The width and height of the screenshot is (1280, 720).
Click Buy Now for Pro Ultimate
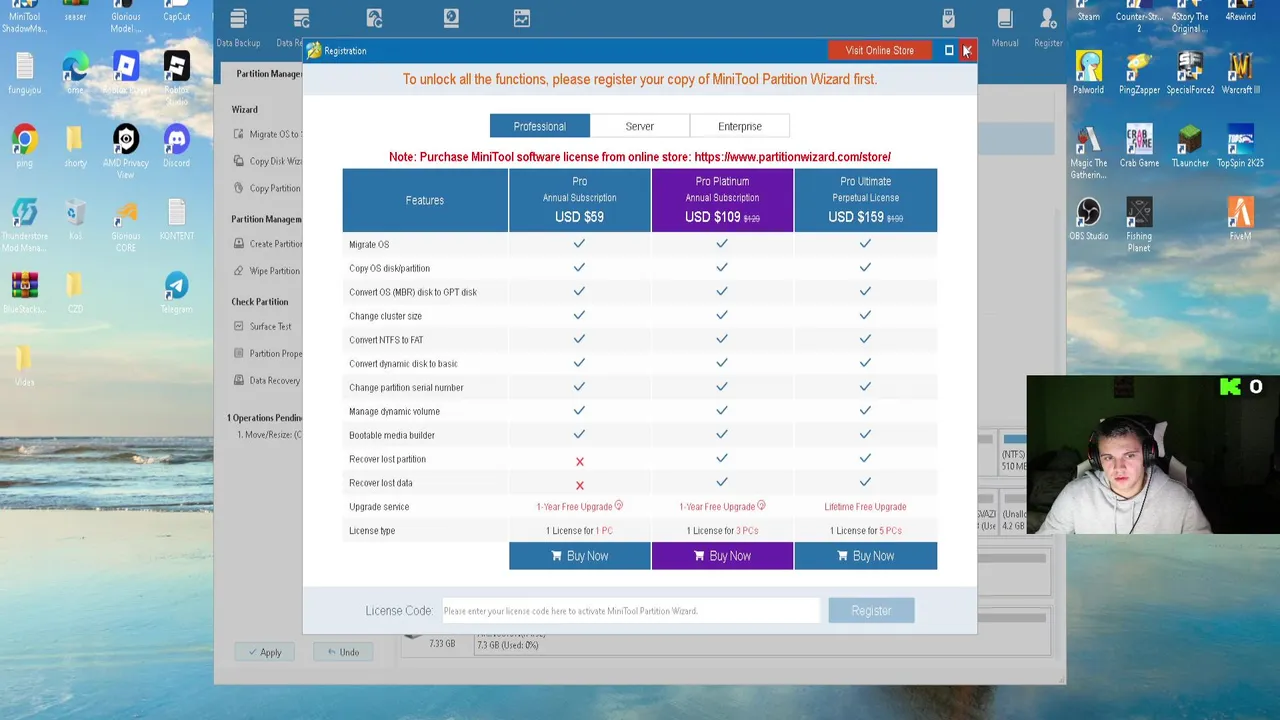866,556
